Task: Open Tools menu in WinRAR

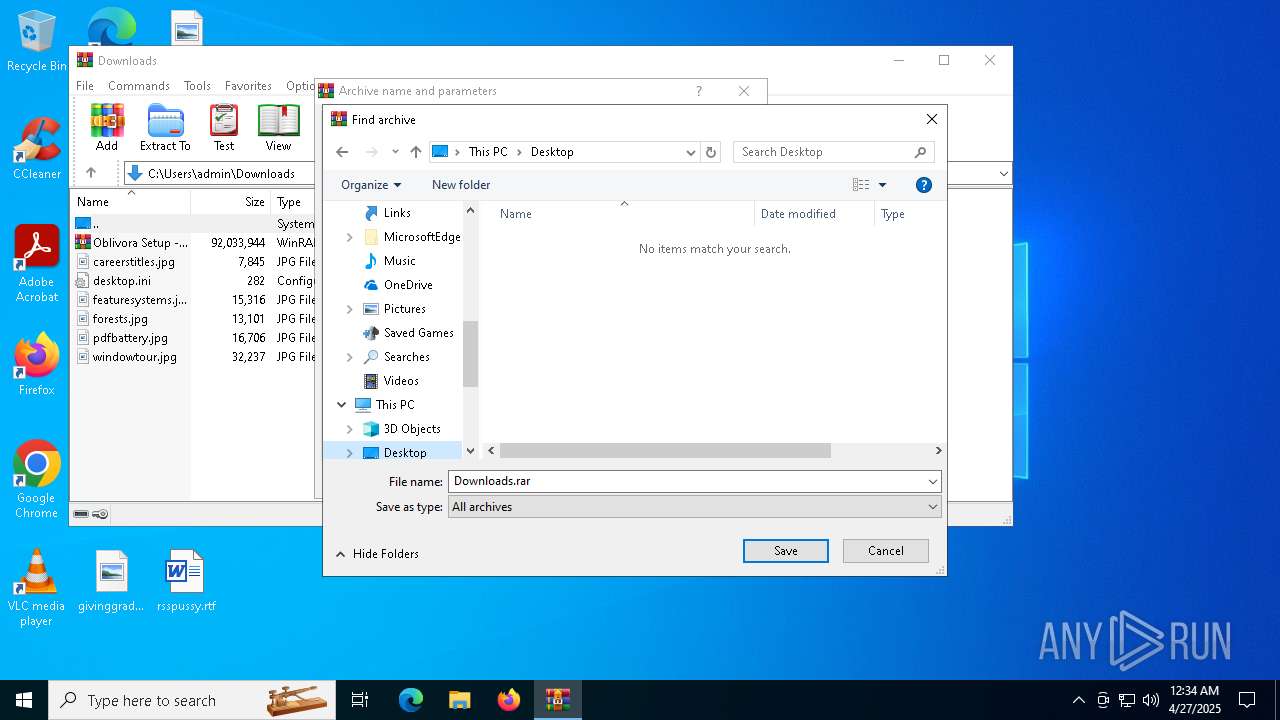Action: [197, 86]
